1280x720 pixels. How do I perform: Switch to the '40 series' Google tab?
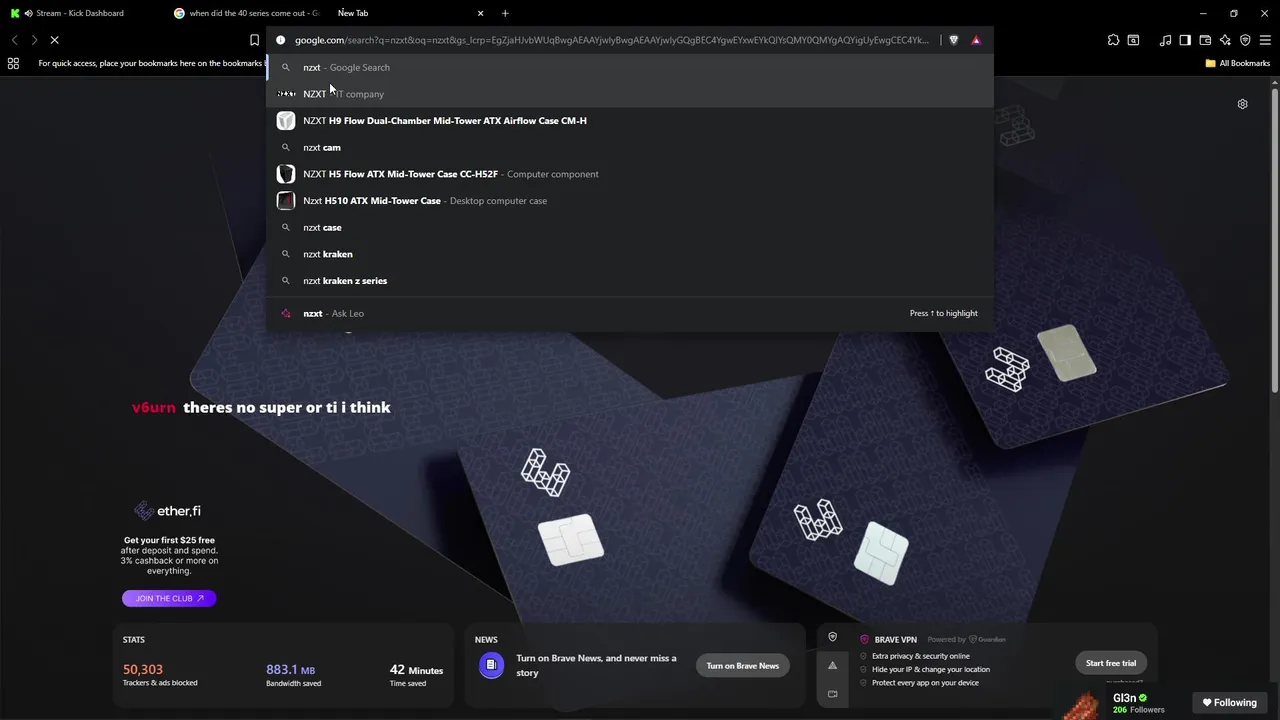pyautogui.click(x=246, y=13)
